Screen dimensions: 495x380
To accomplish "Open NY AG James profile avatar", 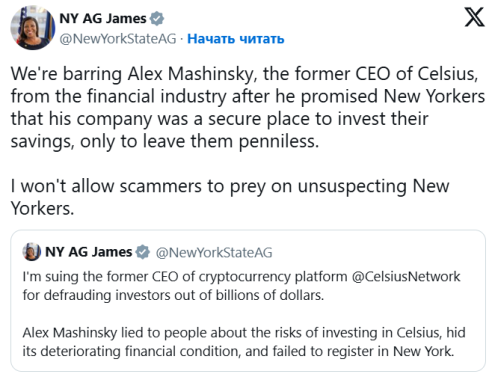I will click(x=33, y=28).
